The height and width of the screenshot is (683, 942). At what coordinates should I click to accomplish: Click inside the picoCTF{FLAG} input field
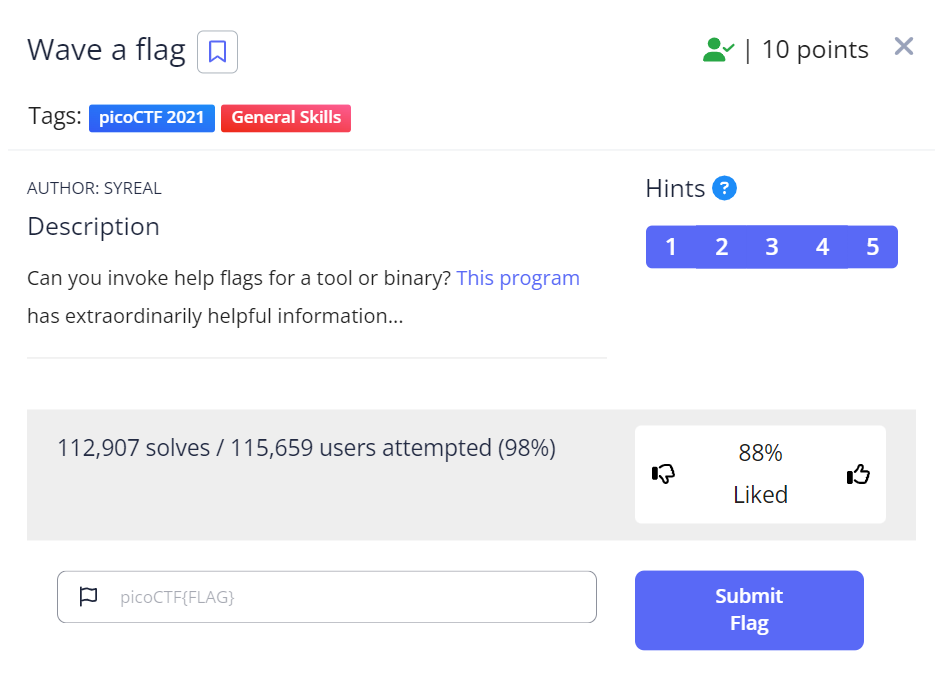click(x=327, y=596)
